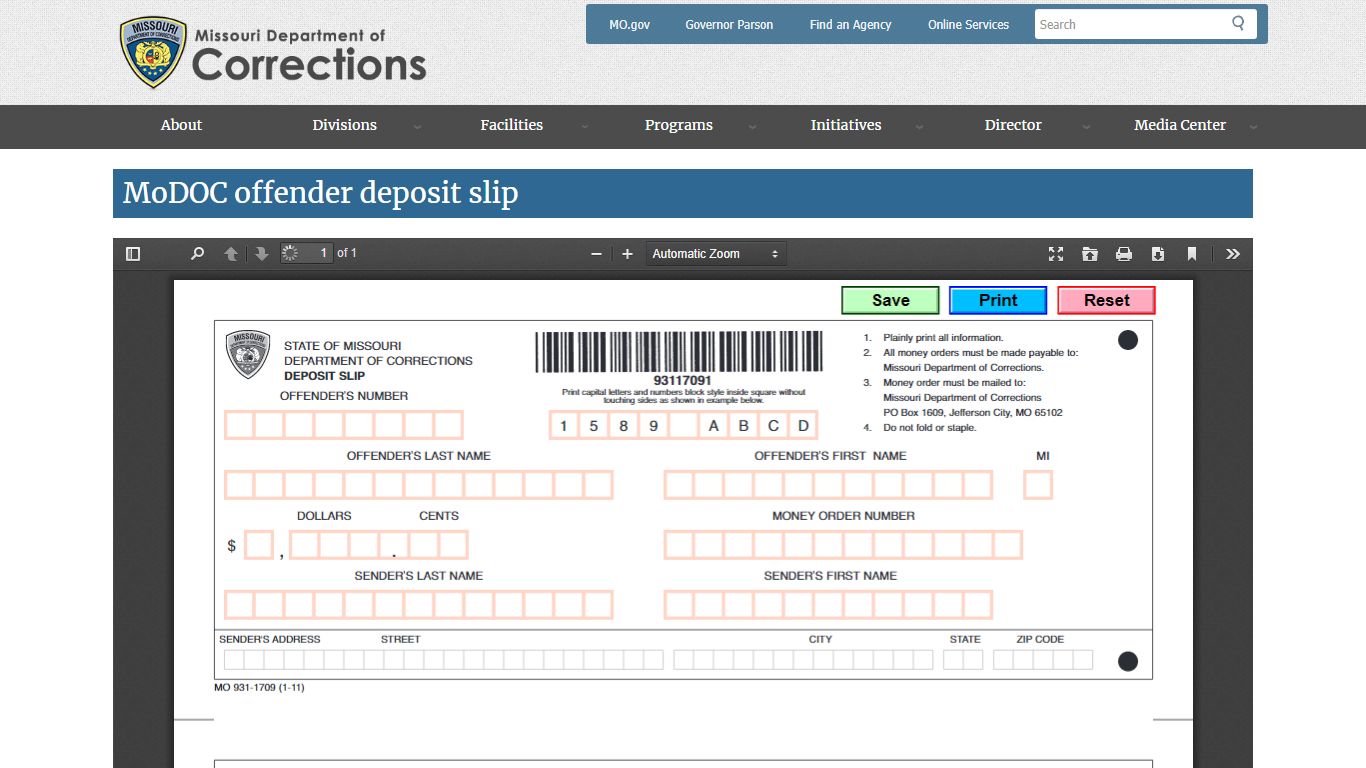Click the blue Print button

(998, 300)
